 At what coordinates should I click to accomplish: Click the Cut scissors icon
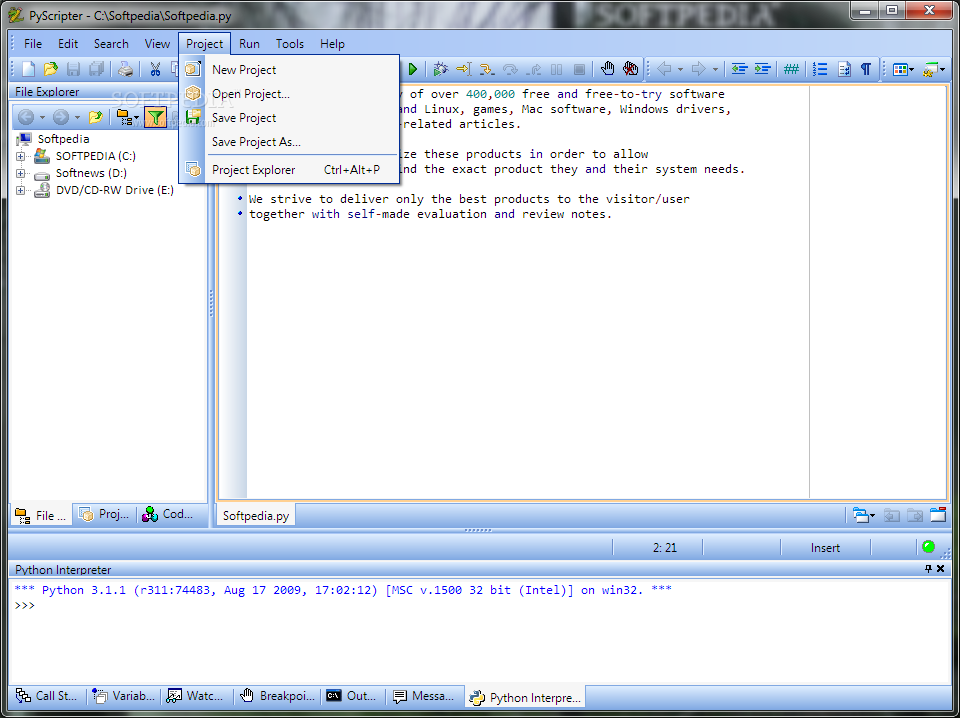[x=155, y=69]
